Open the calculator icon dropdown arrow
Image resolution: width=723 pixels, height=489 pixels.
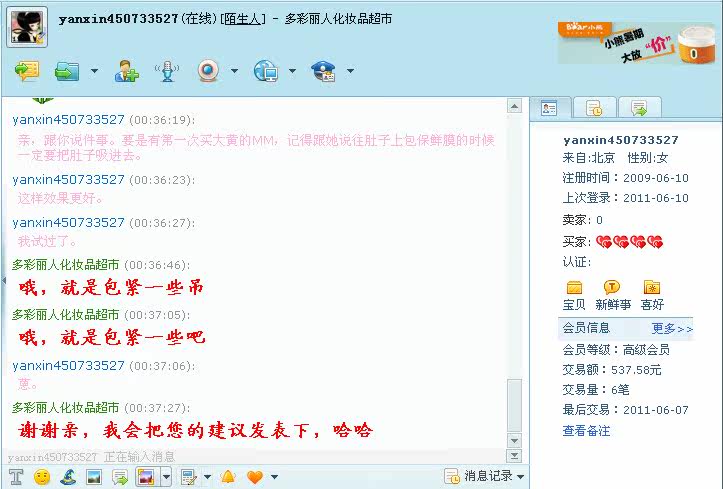click(x=207, y=477)
